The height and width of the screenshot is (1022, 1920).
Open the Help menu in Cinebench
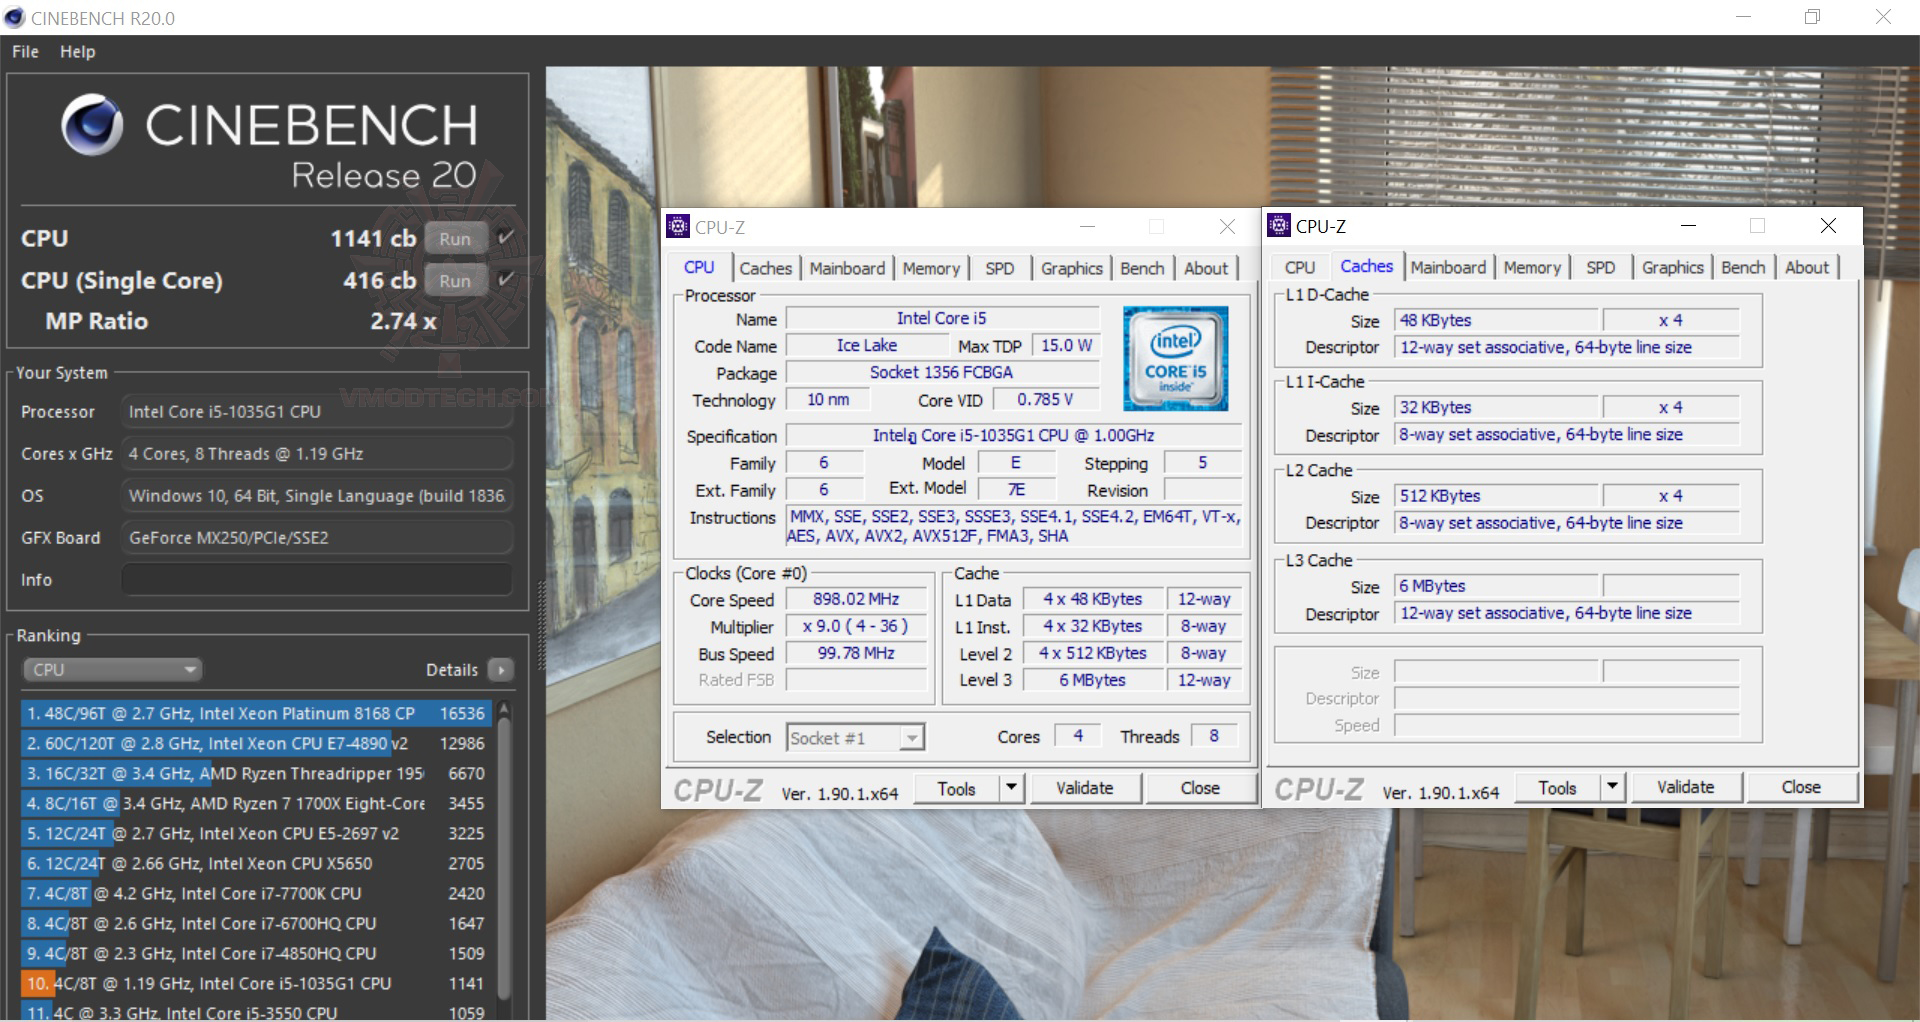pyautogui.click(x=77, y=52)
